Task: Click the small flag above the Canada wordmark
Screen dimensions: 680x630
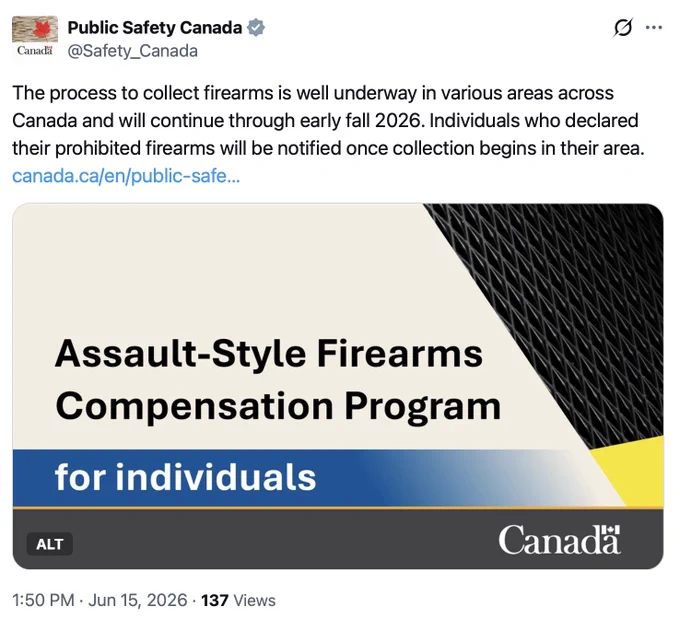Action: (x=612, y=530)
